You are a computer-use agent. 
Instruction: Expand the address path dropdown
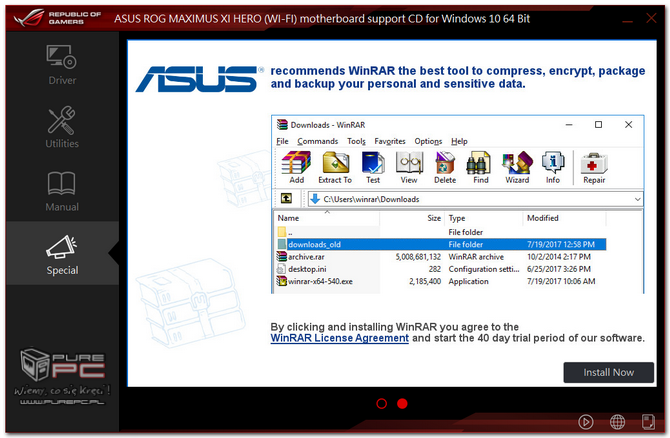point(637,199)
